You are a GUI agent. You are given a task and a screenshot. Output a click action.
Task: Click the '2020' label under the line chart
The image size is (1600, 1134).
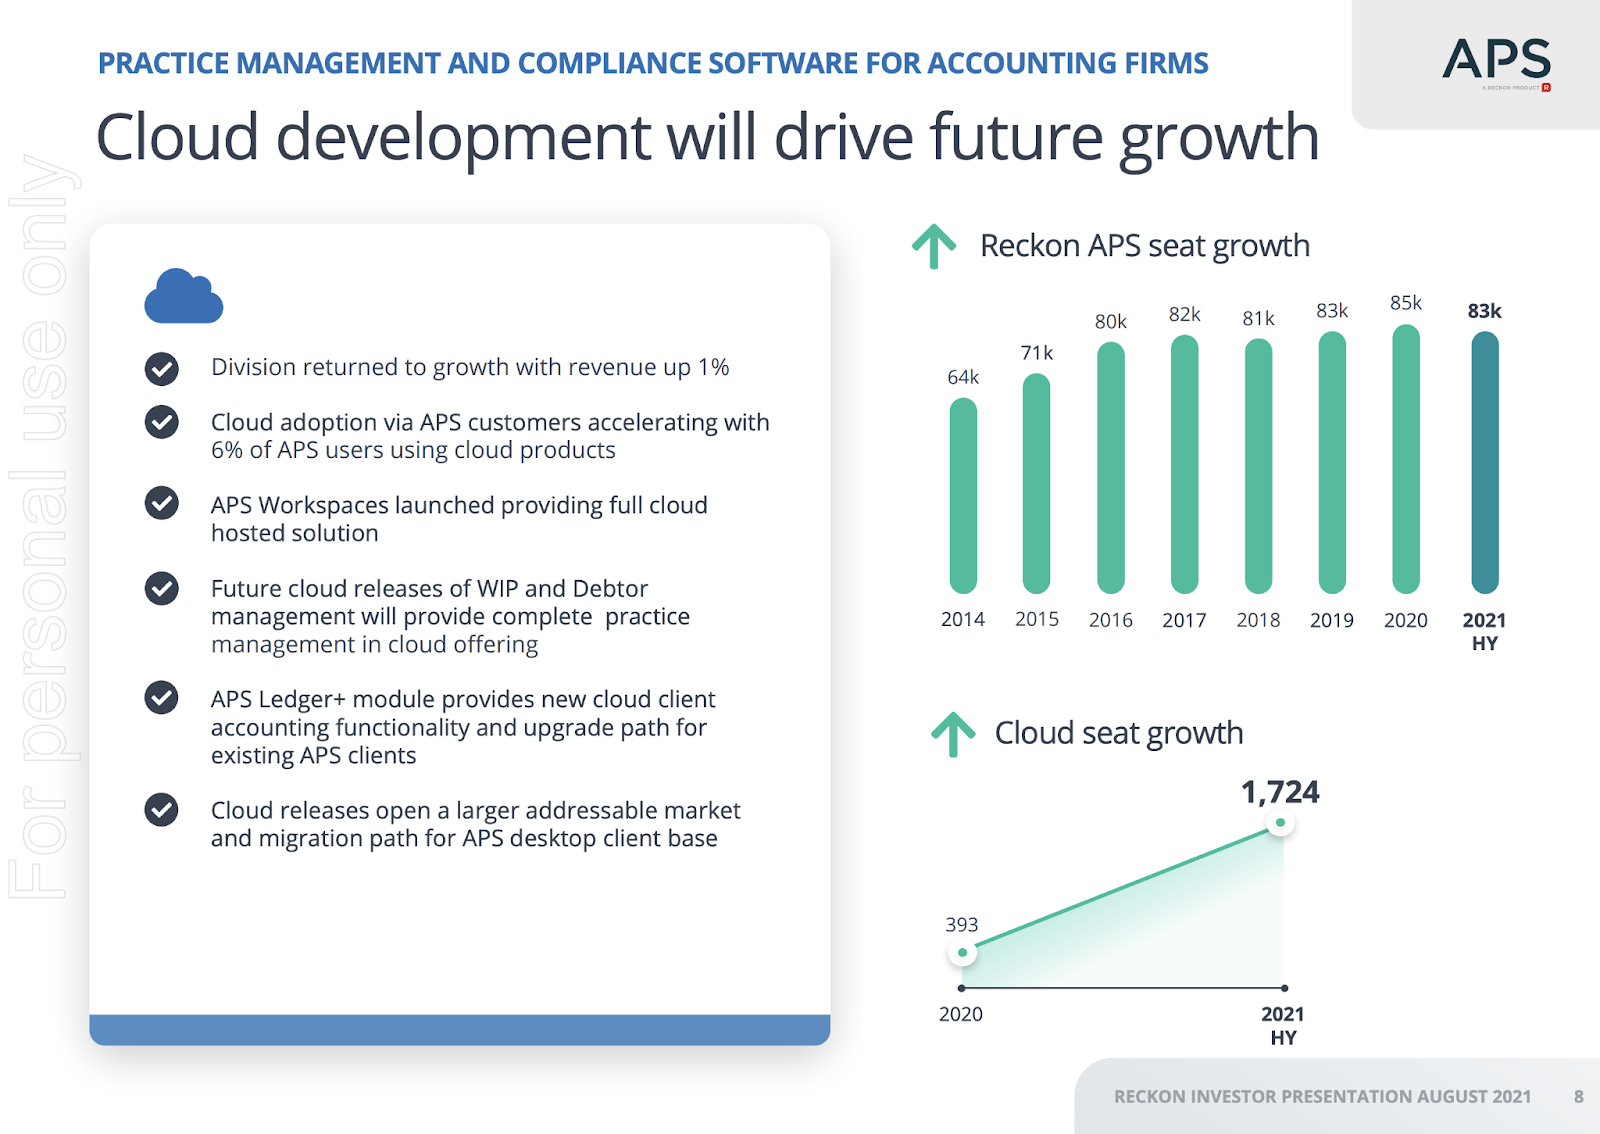(961, 1014)
